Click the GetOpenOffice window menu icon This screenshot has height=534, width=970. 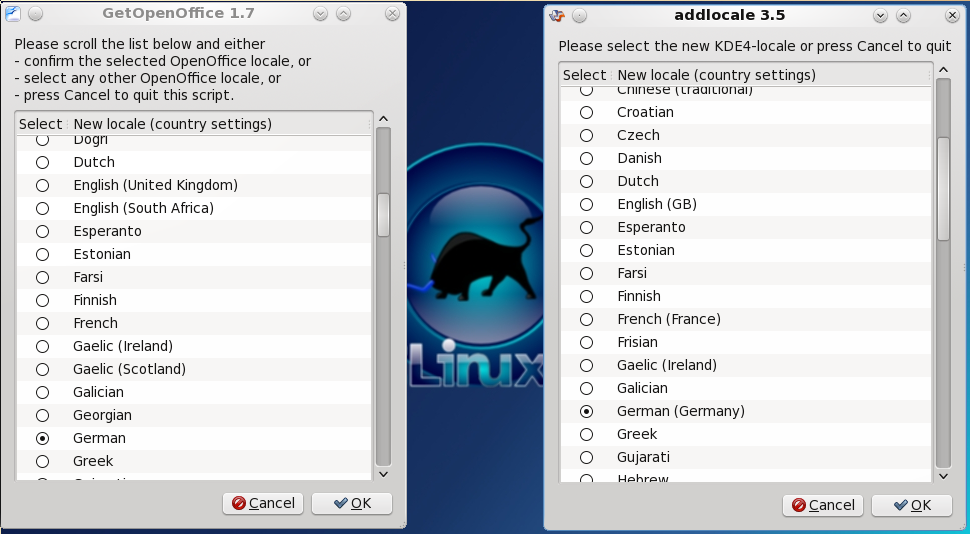[13, 14]
